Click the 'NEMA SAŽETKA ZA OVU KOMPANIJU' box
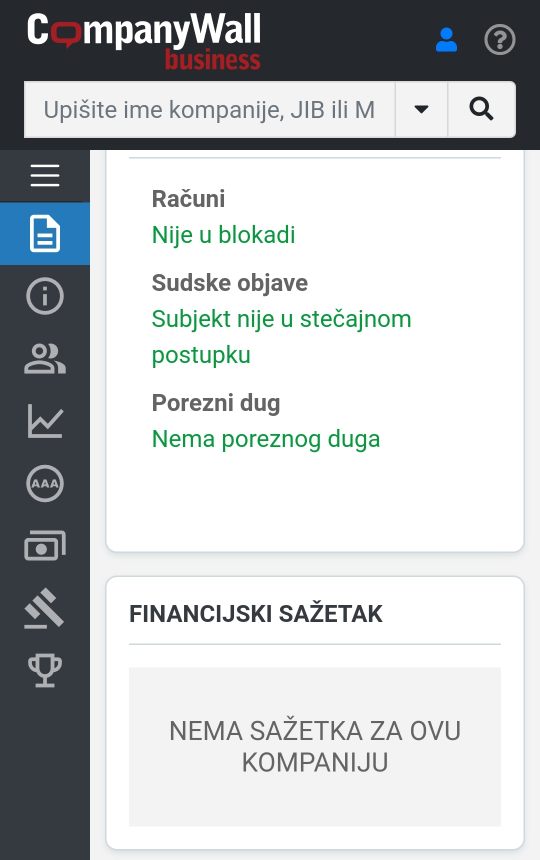 click(x=315, y=746)
